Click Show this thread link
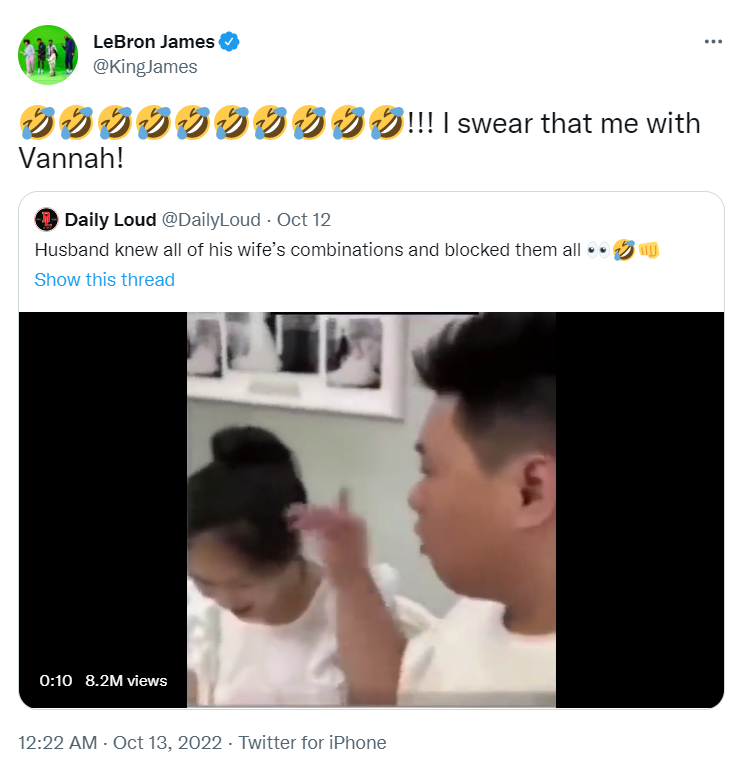Screen dimensions: 744x772 click(104, 280)
